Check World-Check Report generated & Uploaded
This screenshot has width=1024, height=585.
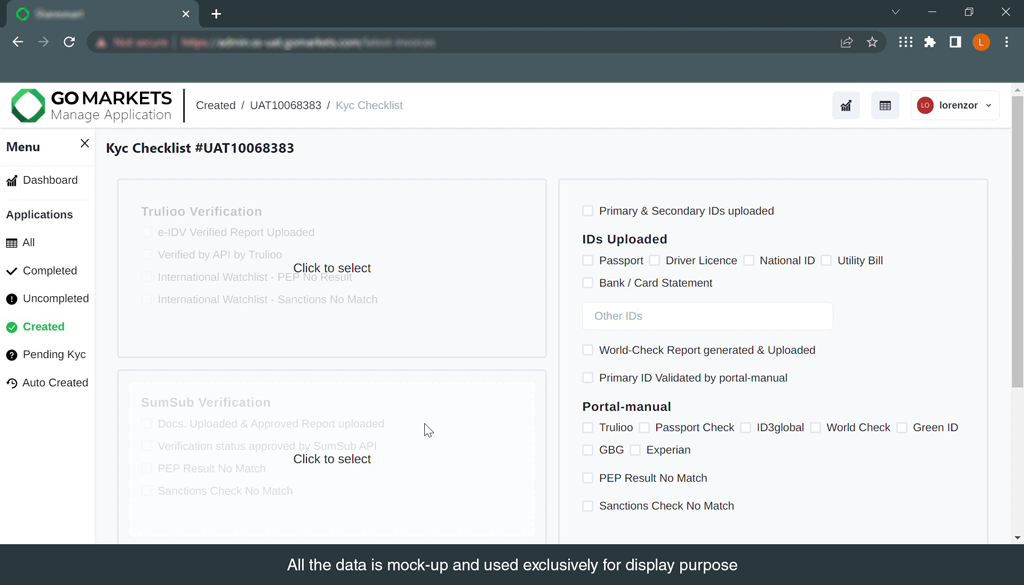(x=588, y=350)
